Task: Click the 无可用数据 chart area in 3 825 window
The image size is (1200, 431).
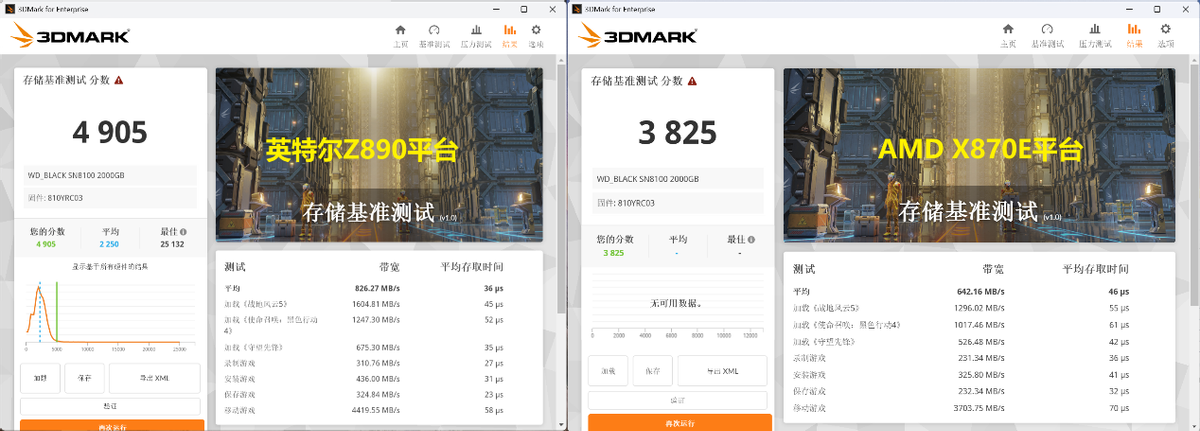Action: pos(679,303)
